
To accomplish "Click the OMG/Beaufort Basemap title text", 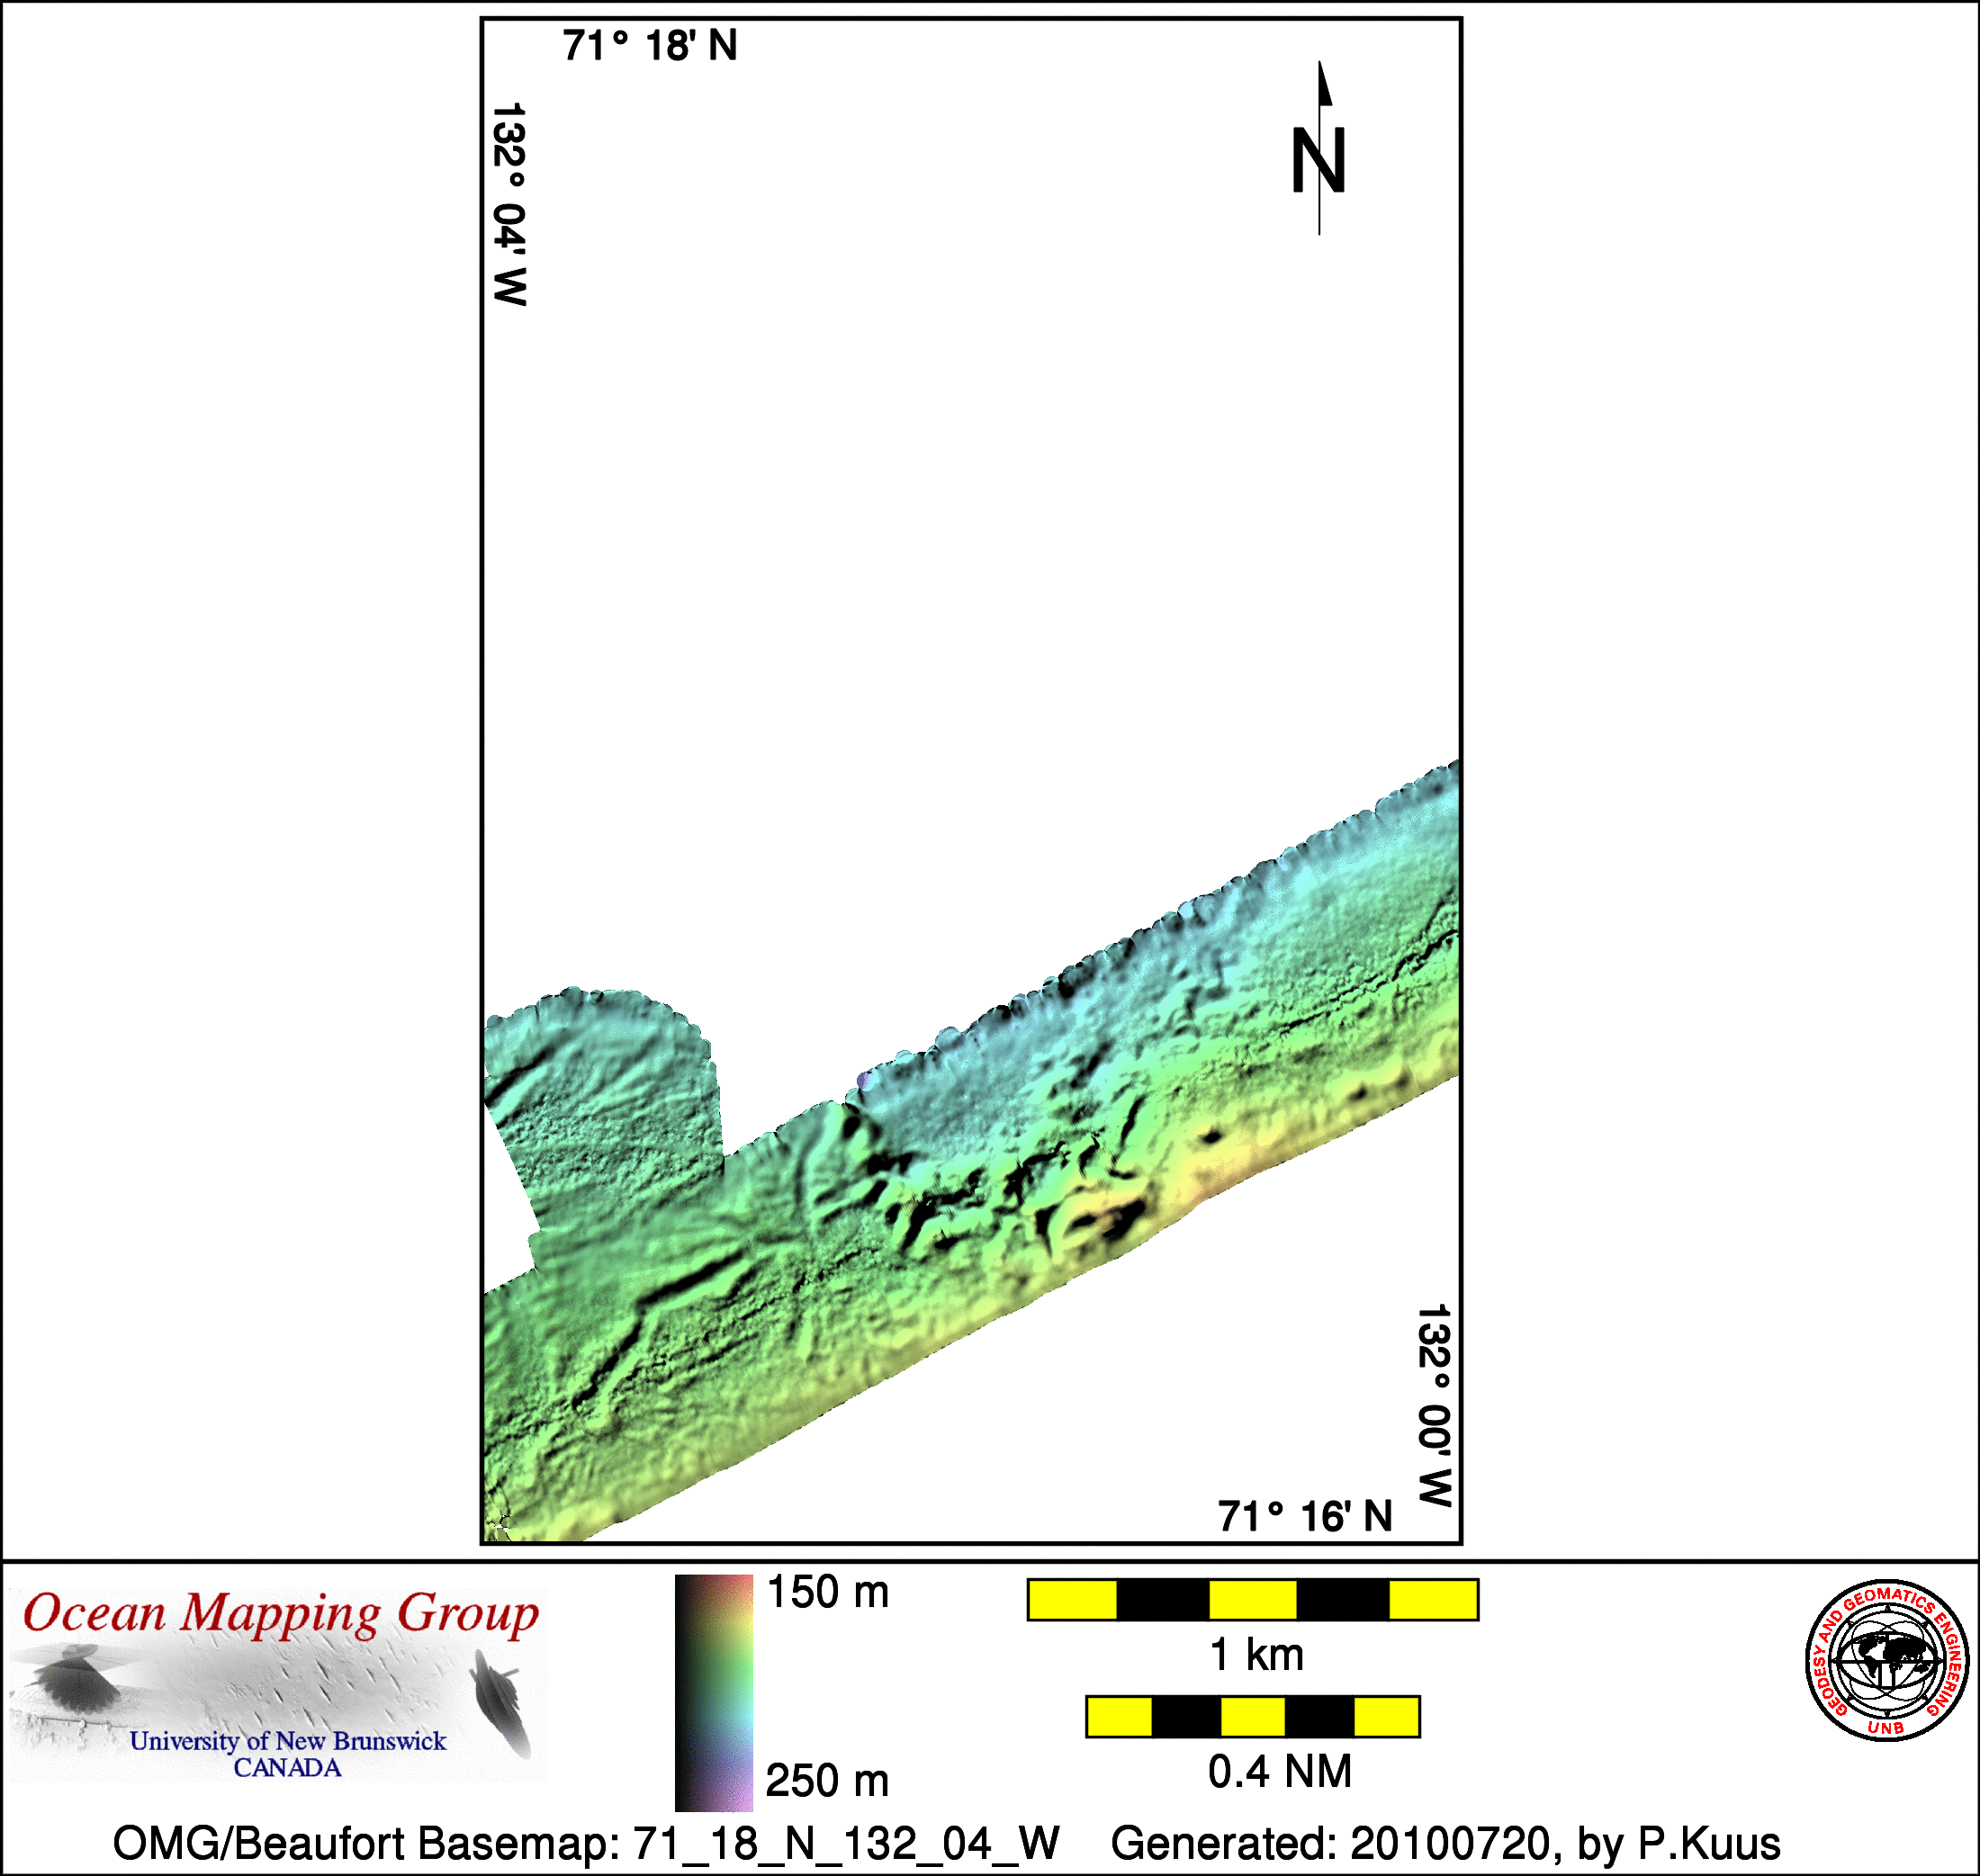I will [585, 1843].
